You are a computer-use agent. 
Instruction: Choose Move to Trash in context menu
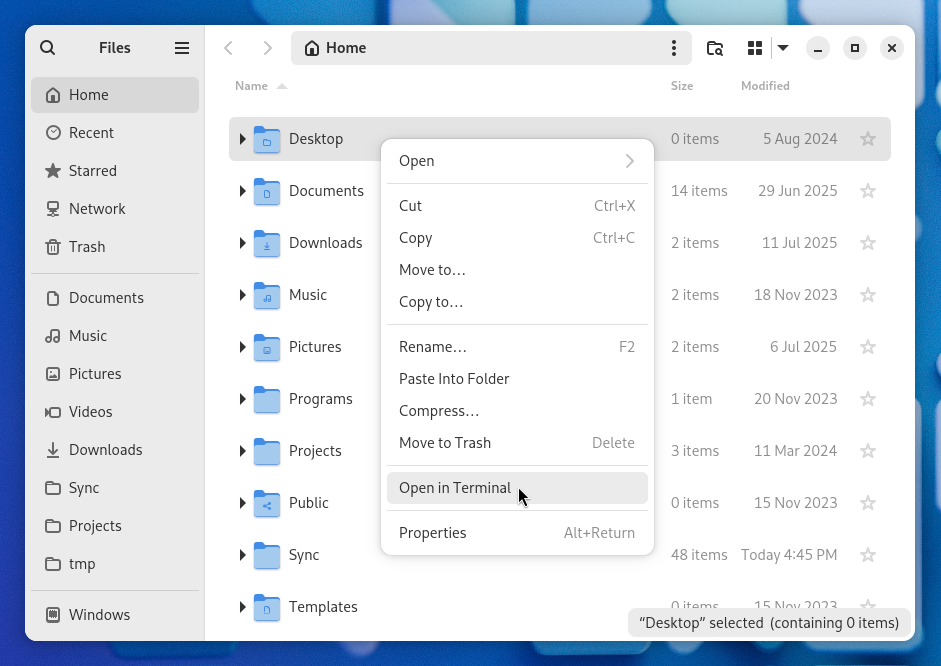517,443
